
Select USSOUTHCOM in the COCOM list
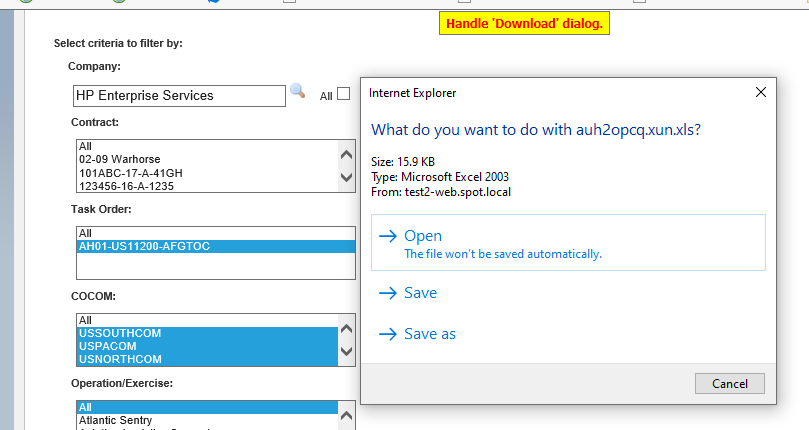(119, 333)
